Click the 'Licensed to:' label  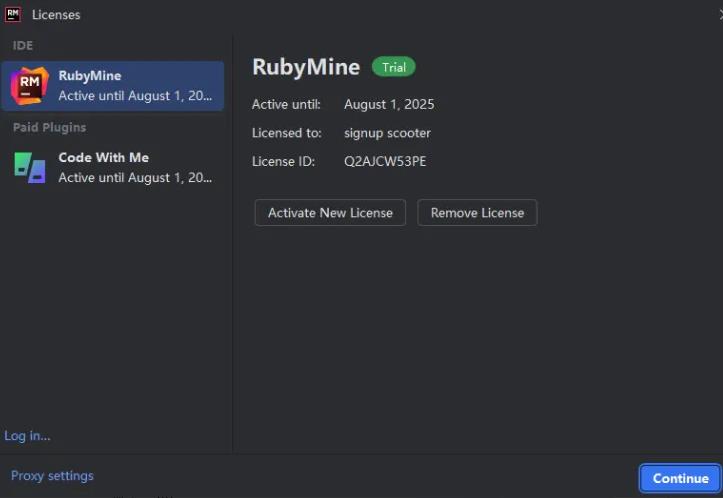[x=287, y=133]
